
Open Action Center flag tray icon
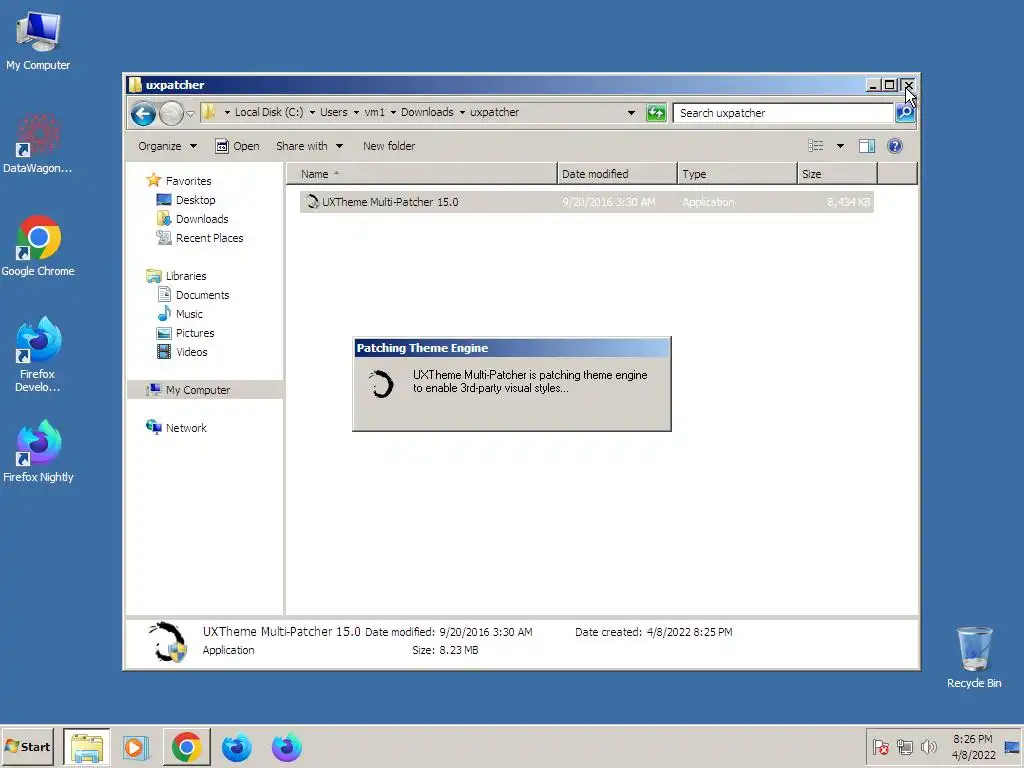[x=880, y=746]
